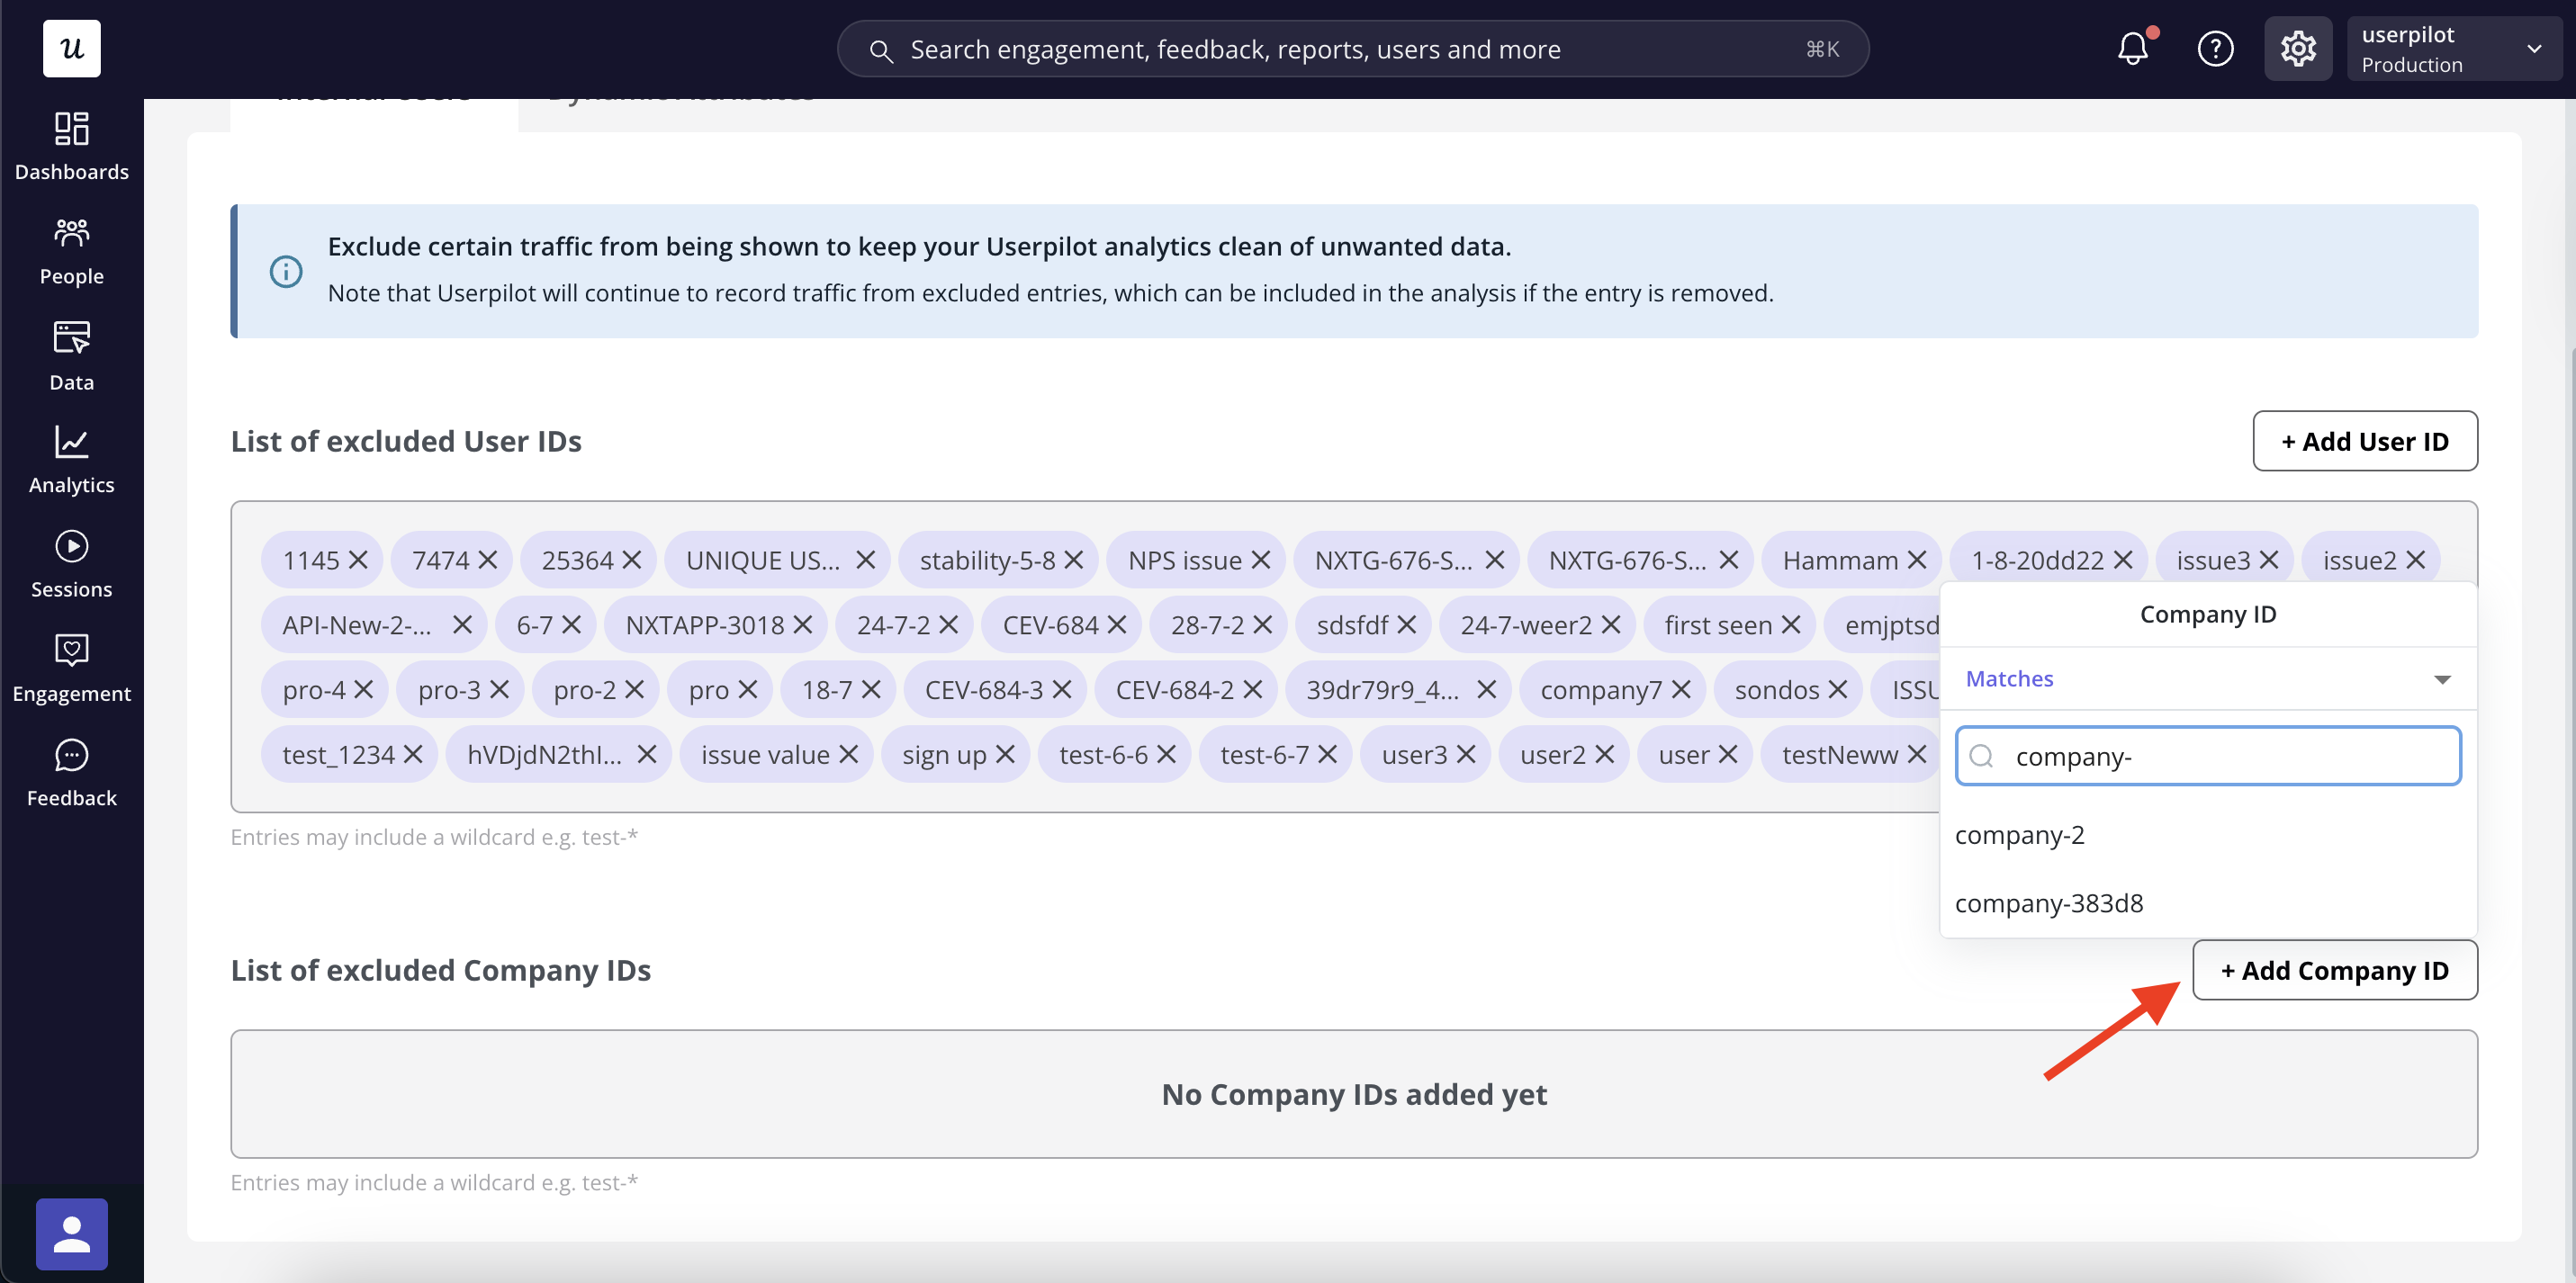
Task: Click the Add Company ID button
Action: pos(2334,970)
